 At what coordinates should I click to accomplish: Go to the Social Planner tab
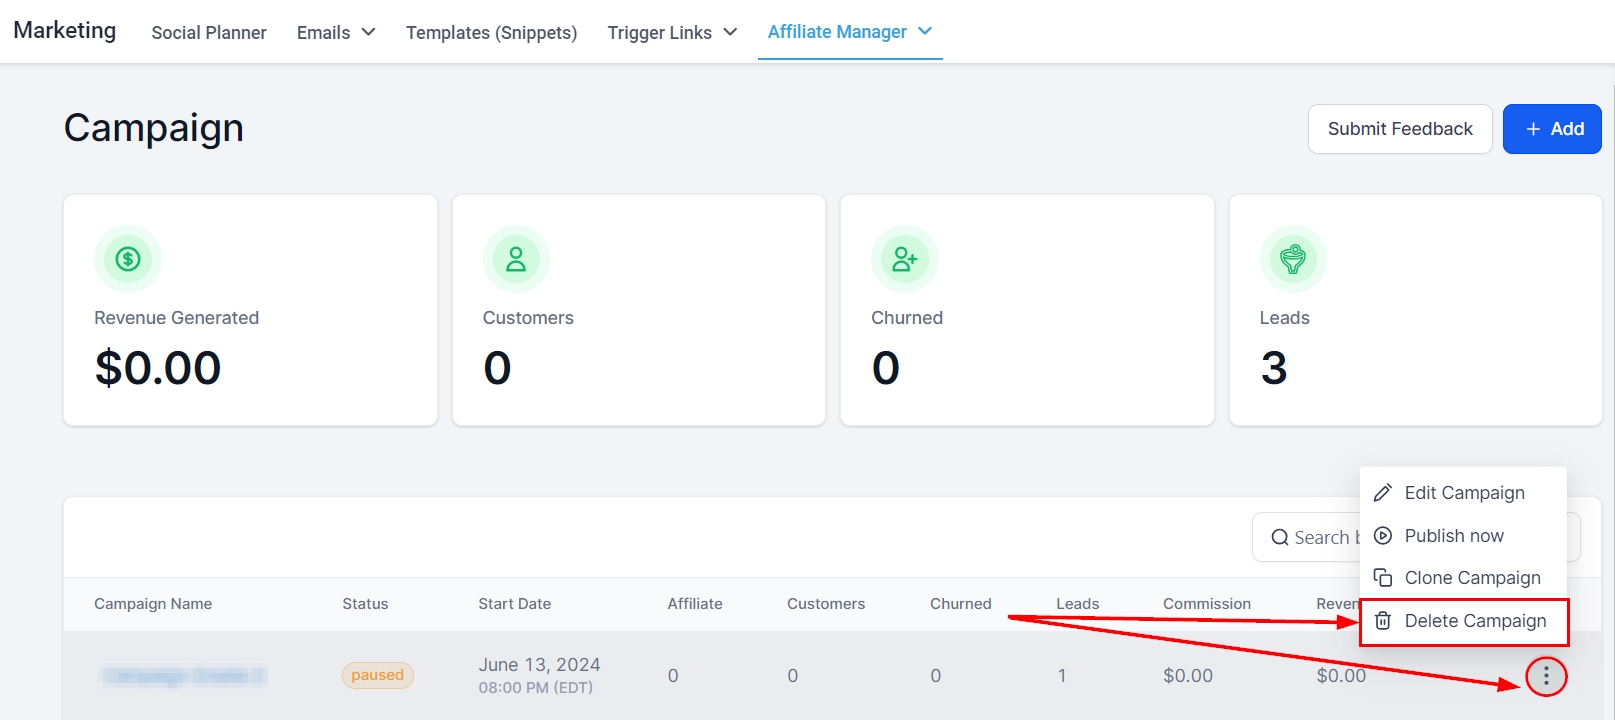209,33
